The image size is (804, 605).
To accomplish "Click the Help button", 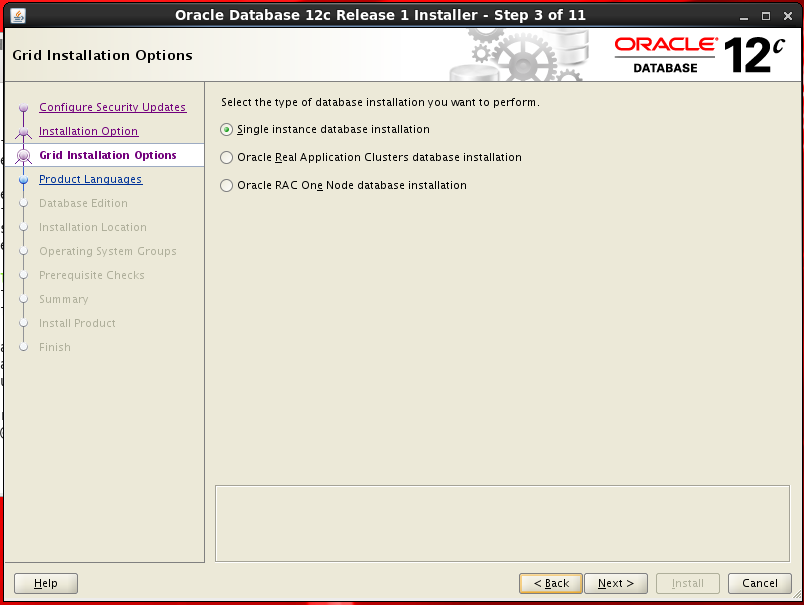I will point(46,583).
